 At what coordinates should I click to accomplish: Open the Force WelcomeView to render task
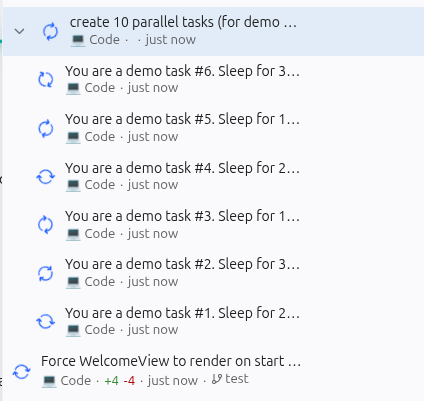pos(171,361)
